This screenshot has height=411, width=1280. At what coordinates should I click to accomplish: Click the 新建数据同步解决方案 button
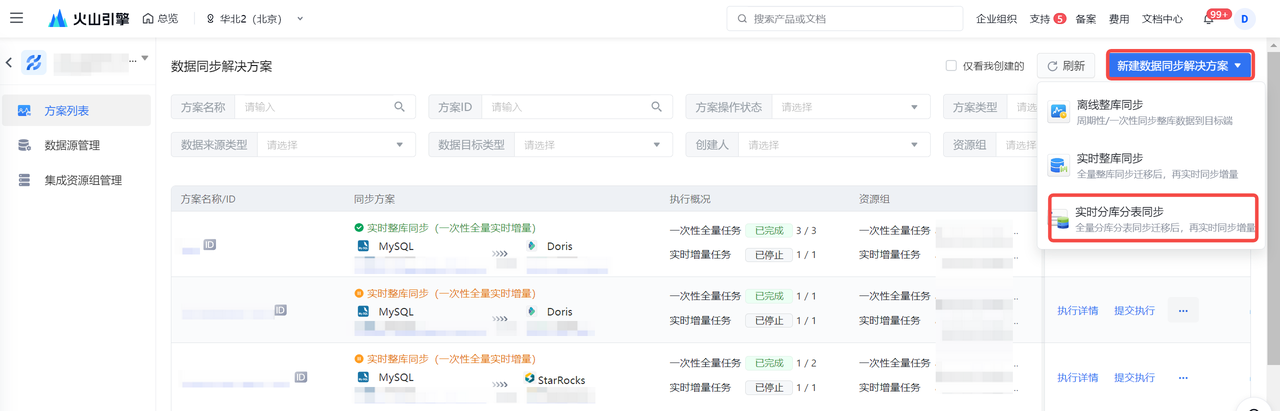pos(1179,66)
